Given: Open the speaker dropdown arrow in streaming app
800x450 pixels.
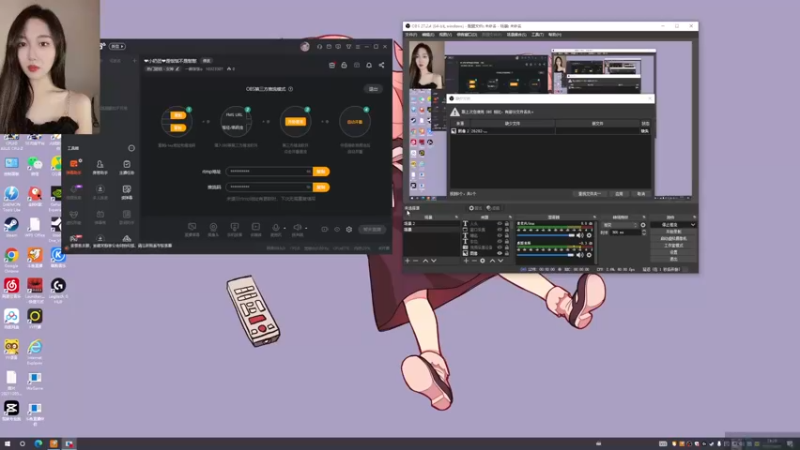Looking at the screenshot, I should point(306,228).
